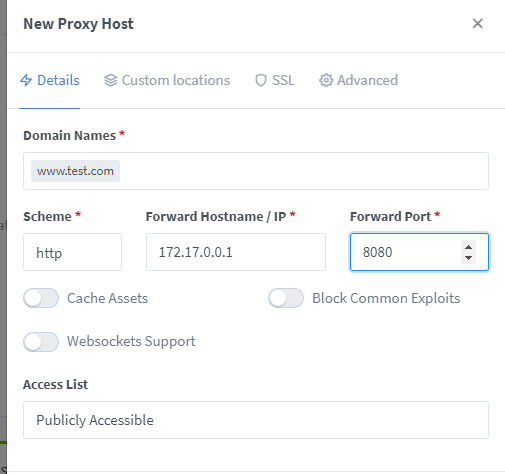
Task: Select the Details tab
Action: point(50,80)
